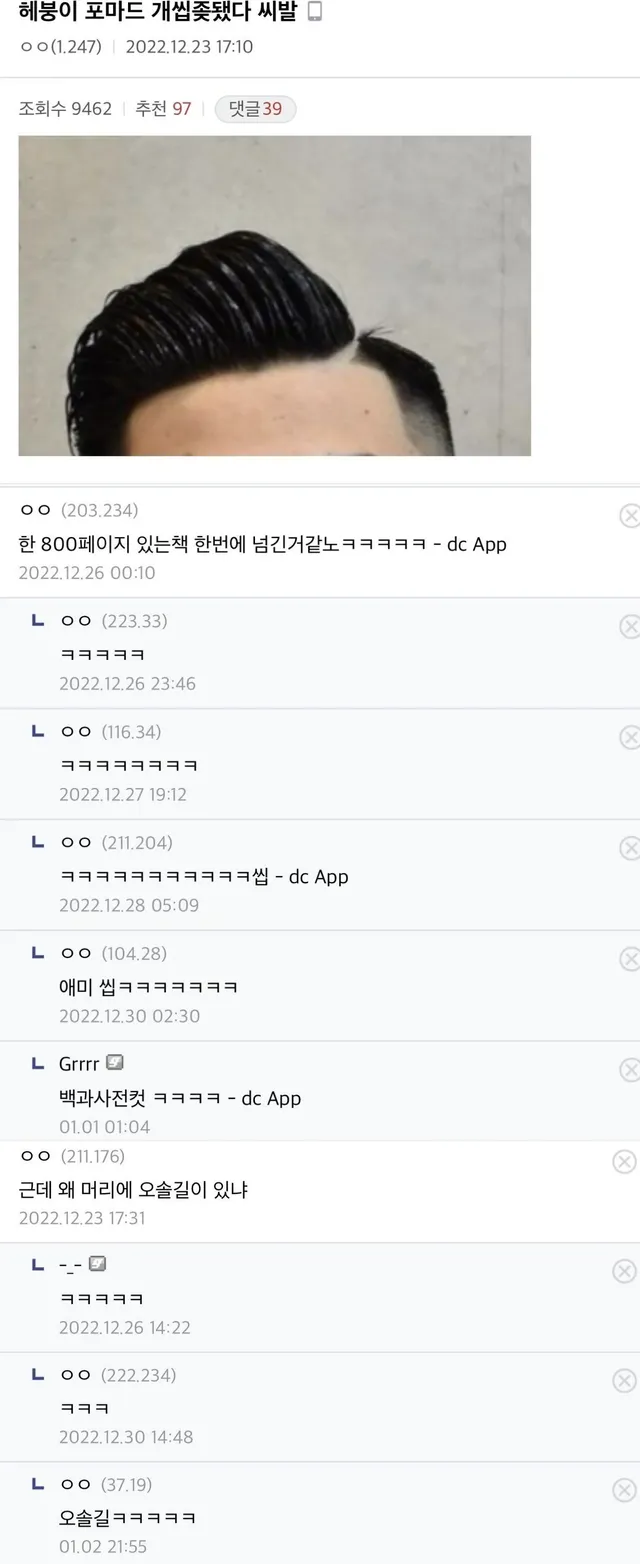
Task: Click X icon on 222.234 reply
Action: (x=624, y=1381)
